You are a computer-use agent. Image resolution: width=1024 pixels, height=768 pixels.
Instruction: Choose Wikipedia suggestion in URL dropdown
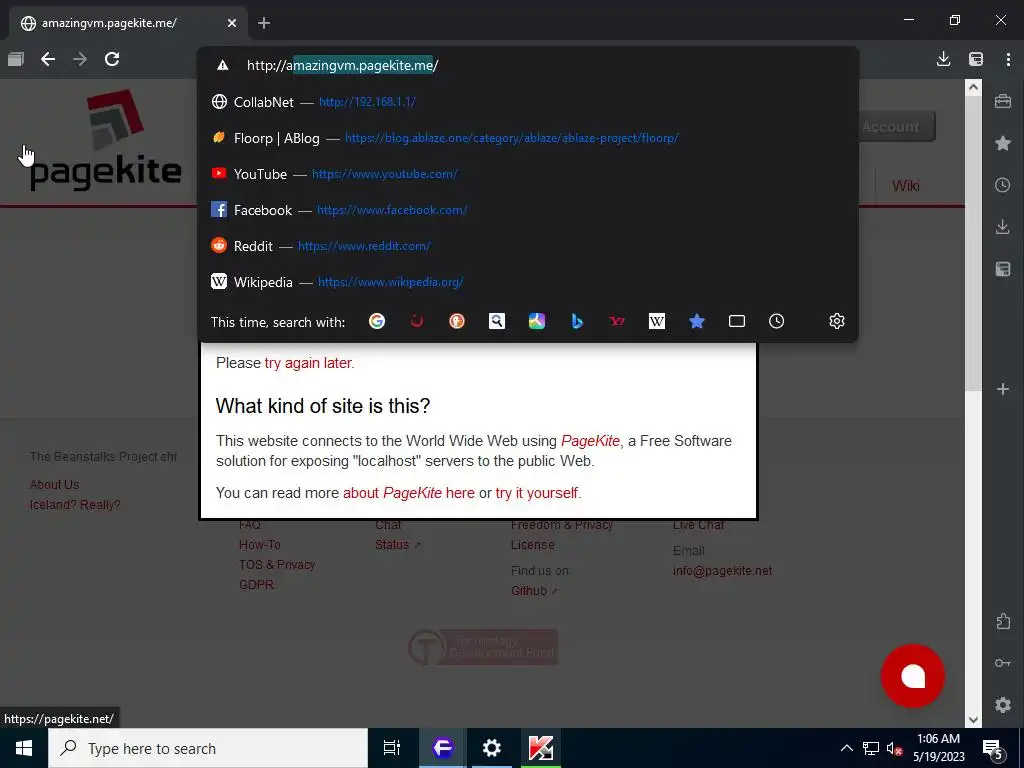528,281
